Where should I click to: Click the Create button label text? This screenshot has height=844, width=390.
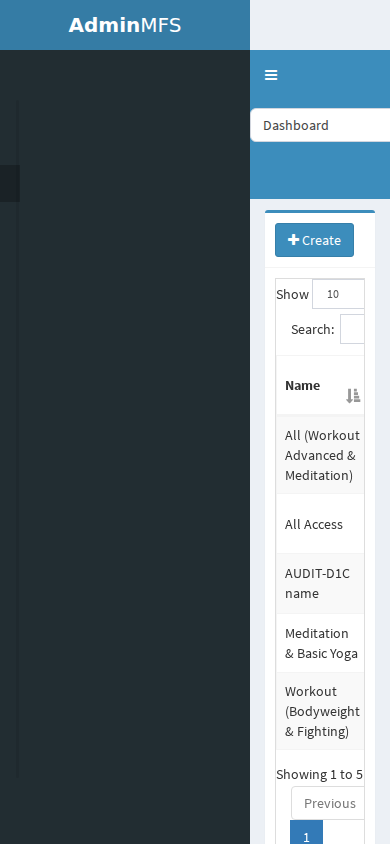point(321,240)
